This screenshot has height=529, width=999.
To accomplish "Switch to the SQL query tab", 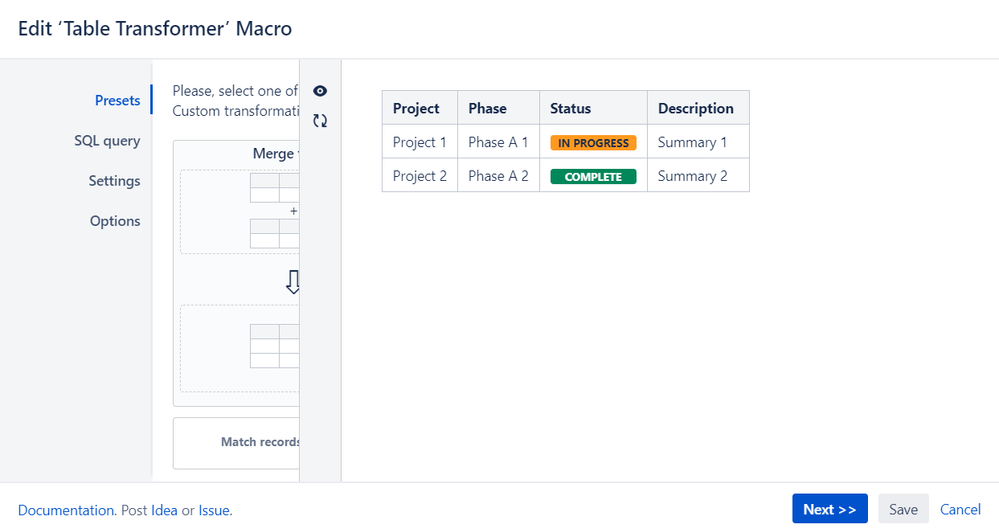I will (x=107, y=141).
